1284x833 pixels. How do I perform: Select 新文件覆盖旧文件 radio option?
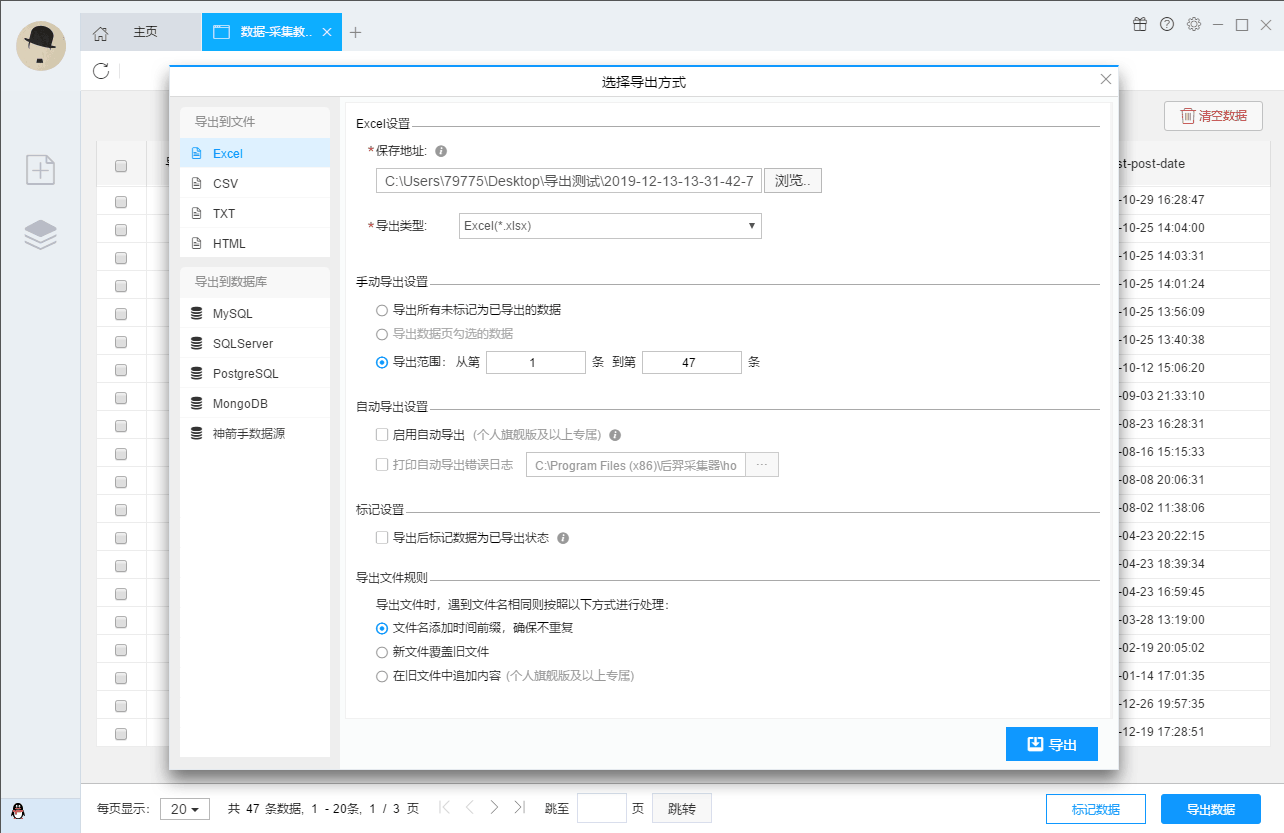point(382,652)
